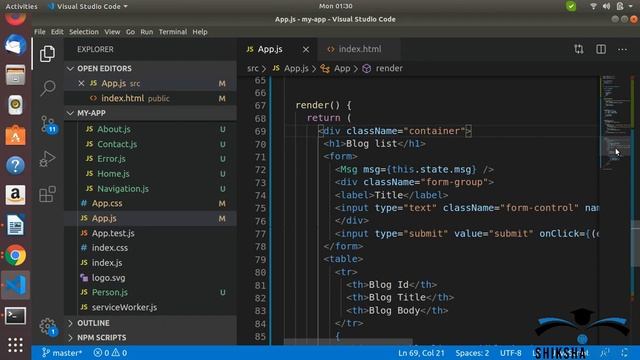Screen dimensions: 640x360
Task: Open Source Control view with 11 badge
Action: point(48,124)
